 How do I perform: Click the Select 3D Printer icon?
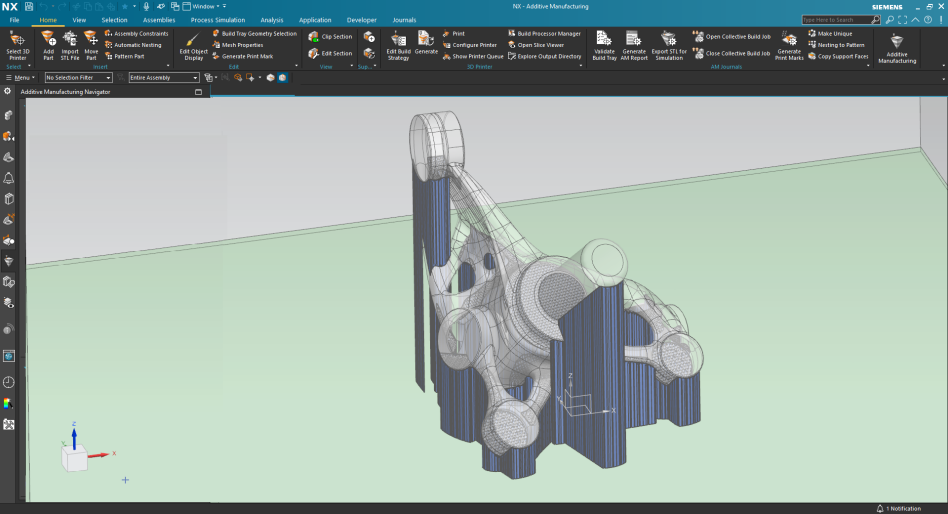point(17,39)
